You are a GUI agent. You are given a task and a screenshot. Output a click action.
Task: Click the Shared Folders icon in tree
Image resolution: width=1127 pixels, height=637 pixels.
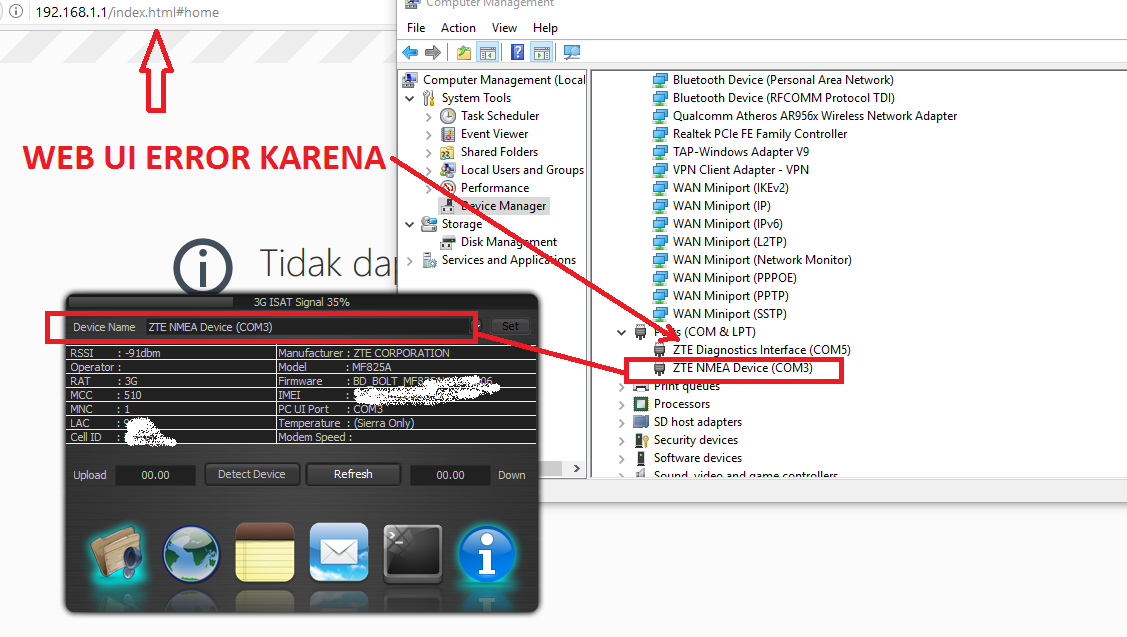(x=448, y=152)
